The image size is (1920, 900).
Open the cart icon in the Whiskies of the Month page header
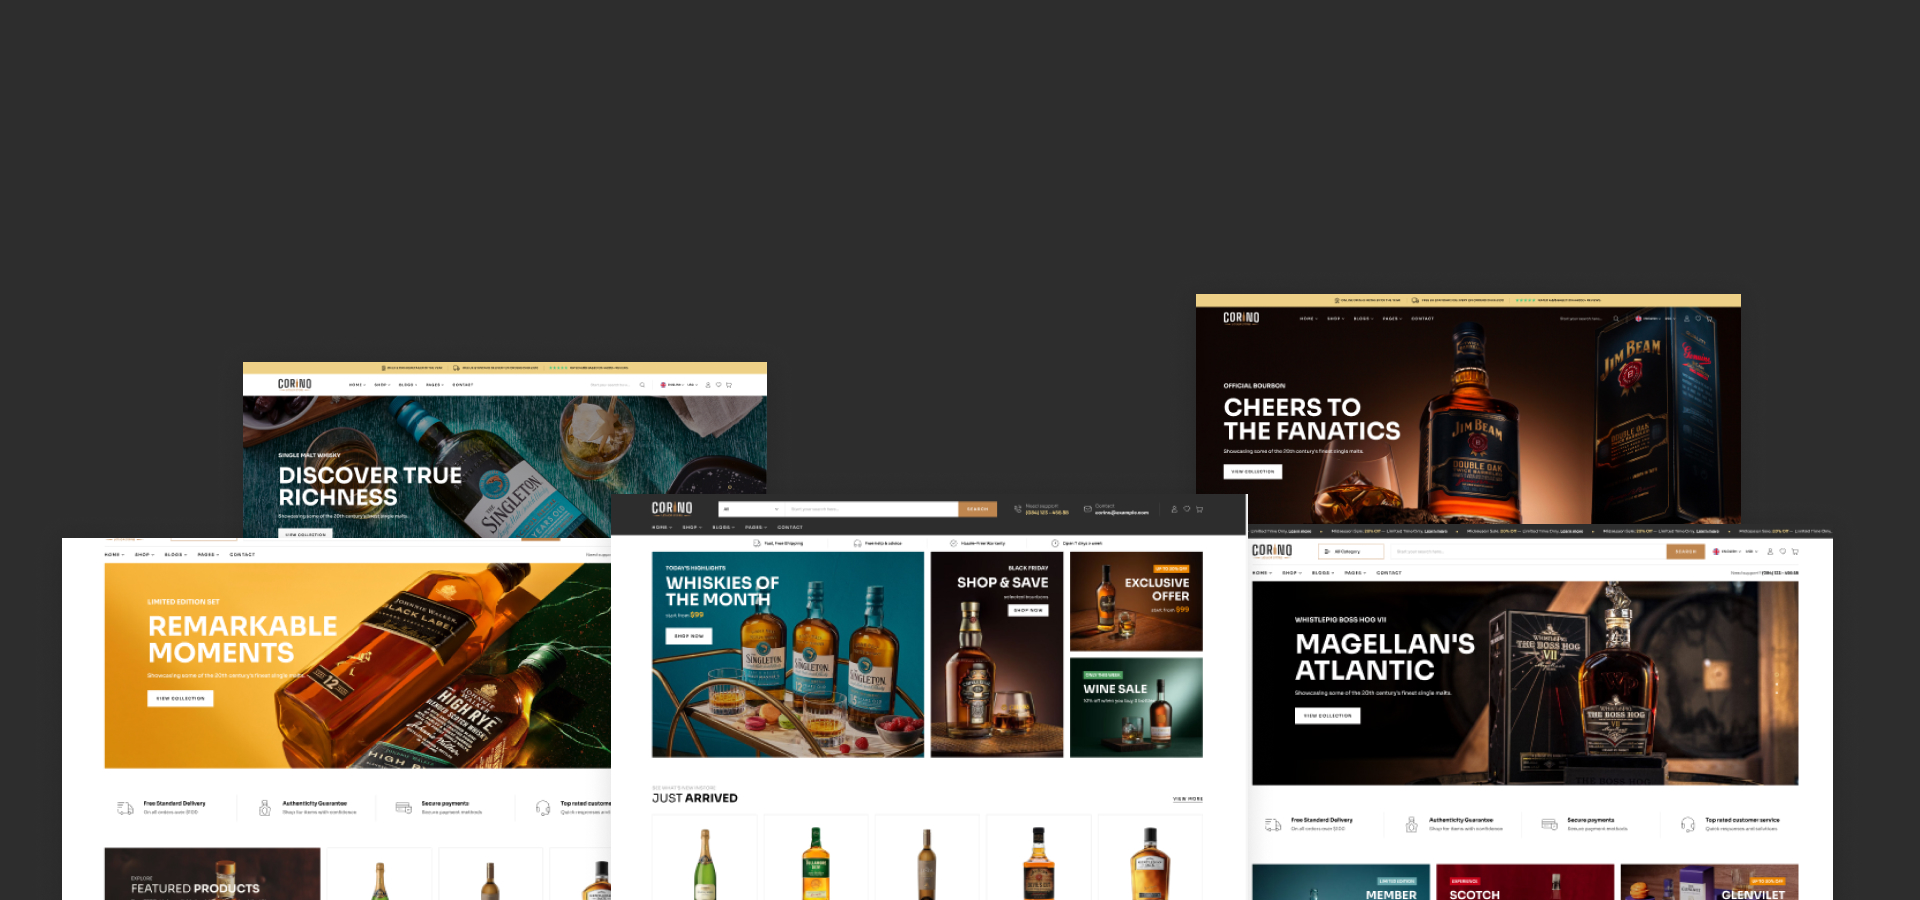[1200, 509]
